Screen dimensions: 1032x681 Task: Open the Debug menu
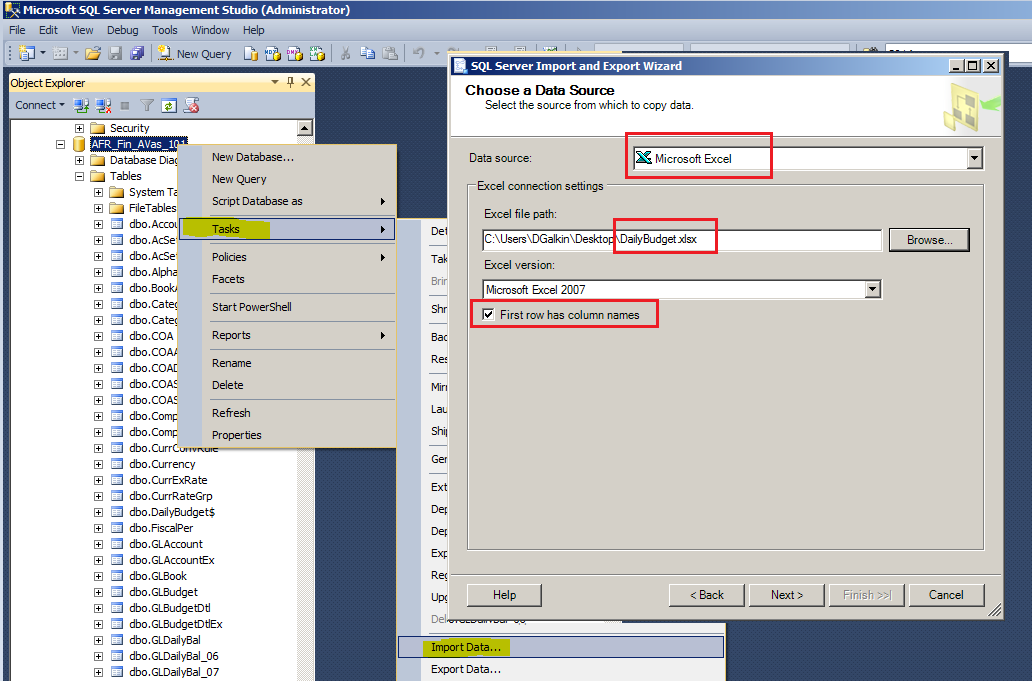point(122,30)
